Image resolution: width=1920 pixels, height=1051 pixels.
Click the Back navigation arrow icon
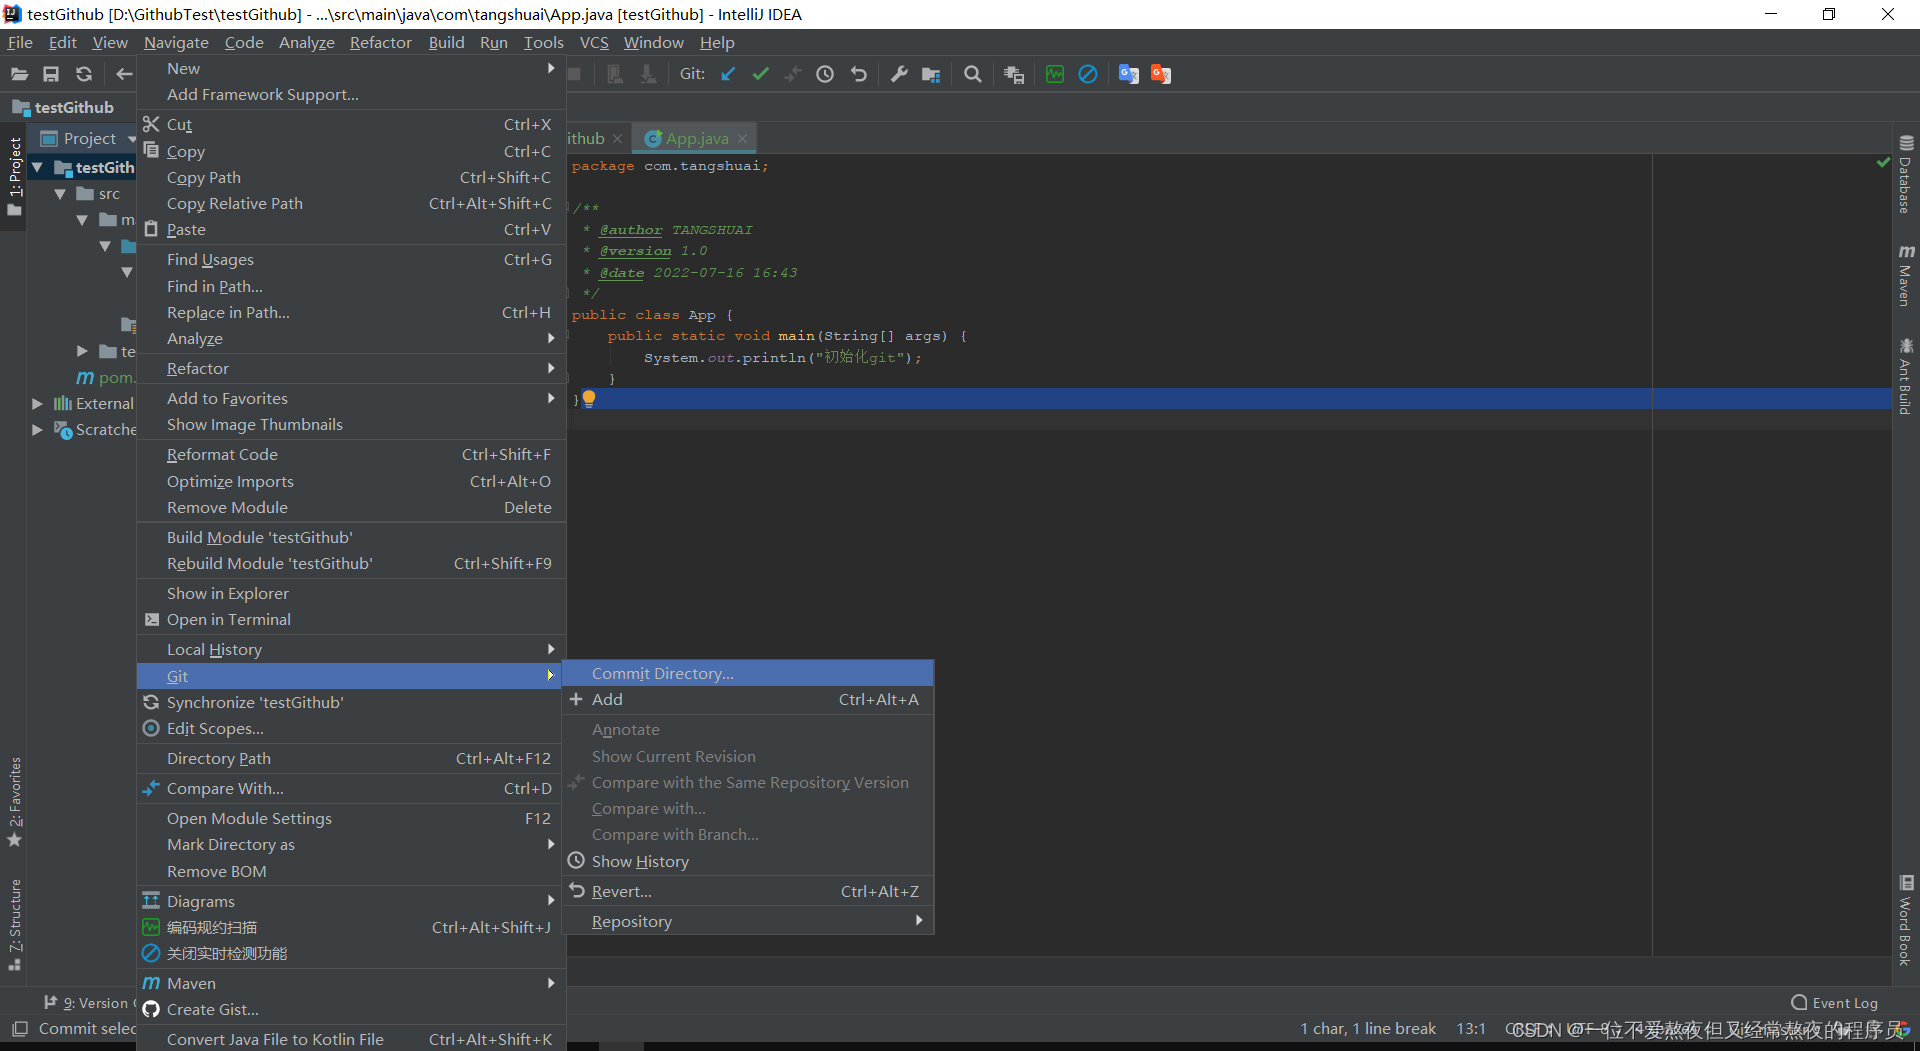[x=124, y=74]
